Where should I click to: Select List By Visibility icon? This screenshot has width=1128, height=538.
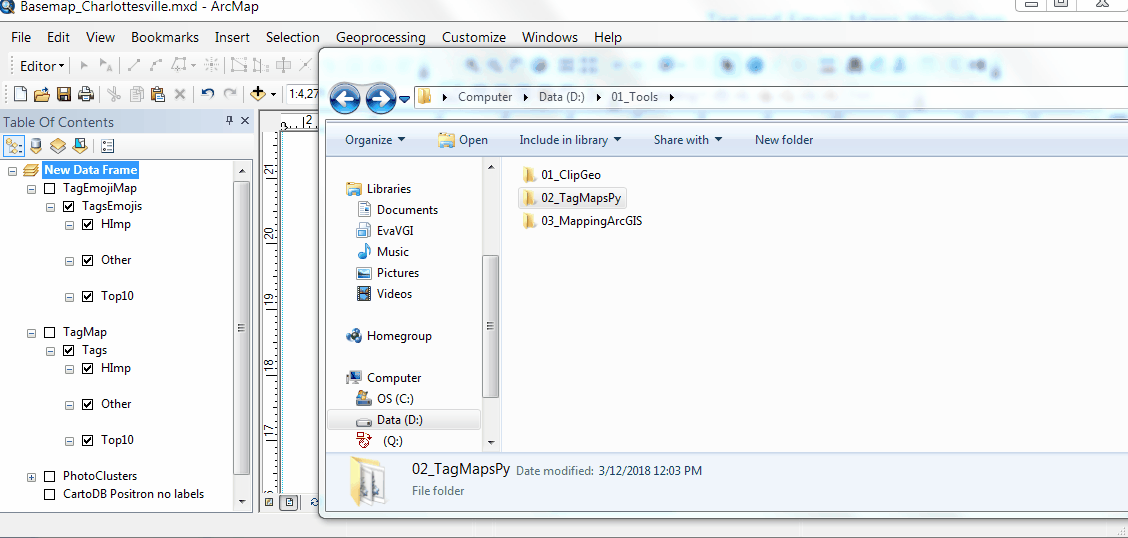coord(58,146)
